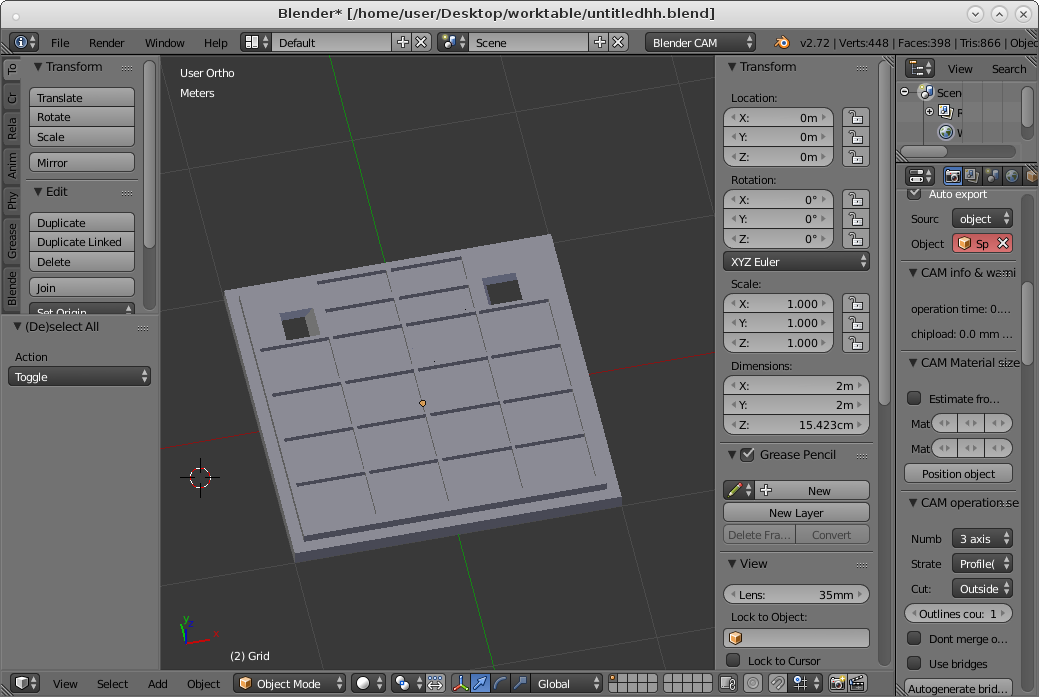Delete the Default screen layout
The width and height of the screenshot is (1039, 697).
point(421,42)
